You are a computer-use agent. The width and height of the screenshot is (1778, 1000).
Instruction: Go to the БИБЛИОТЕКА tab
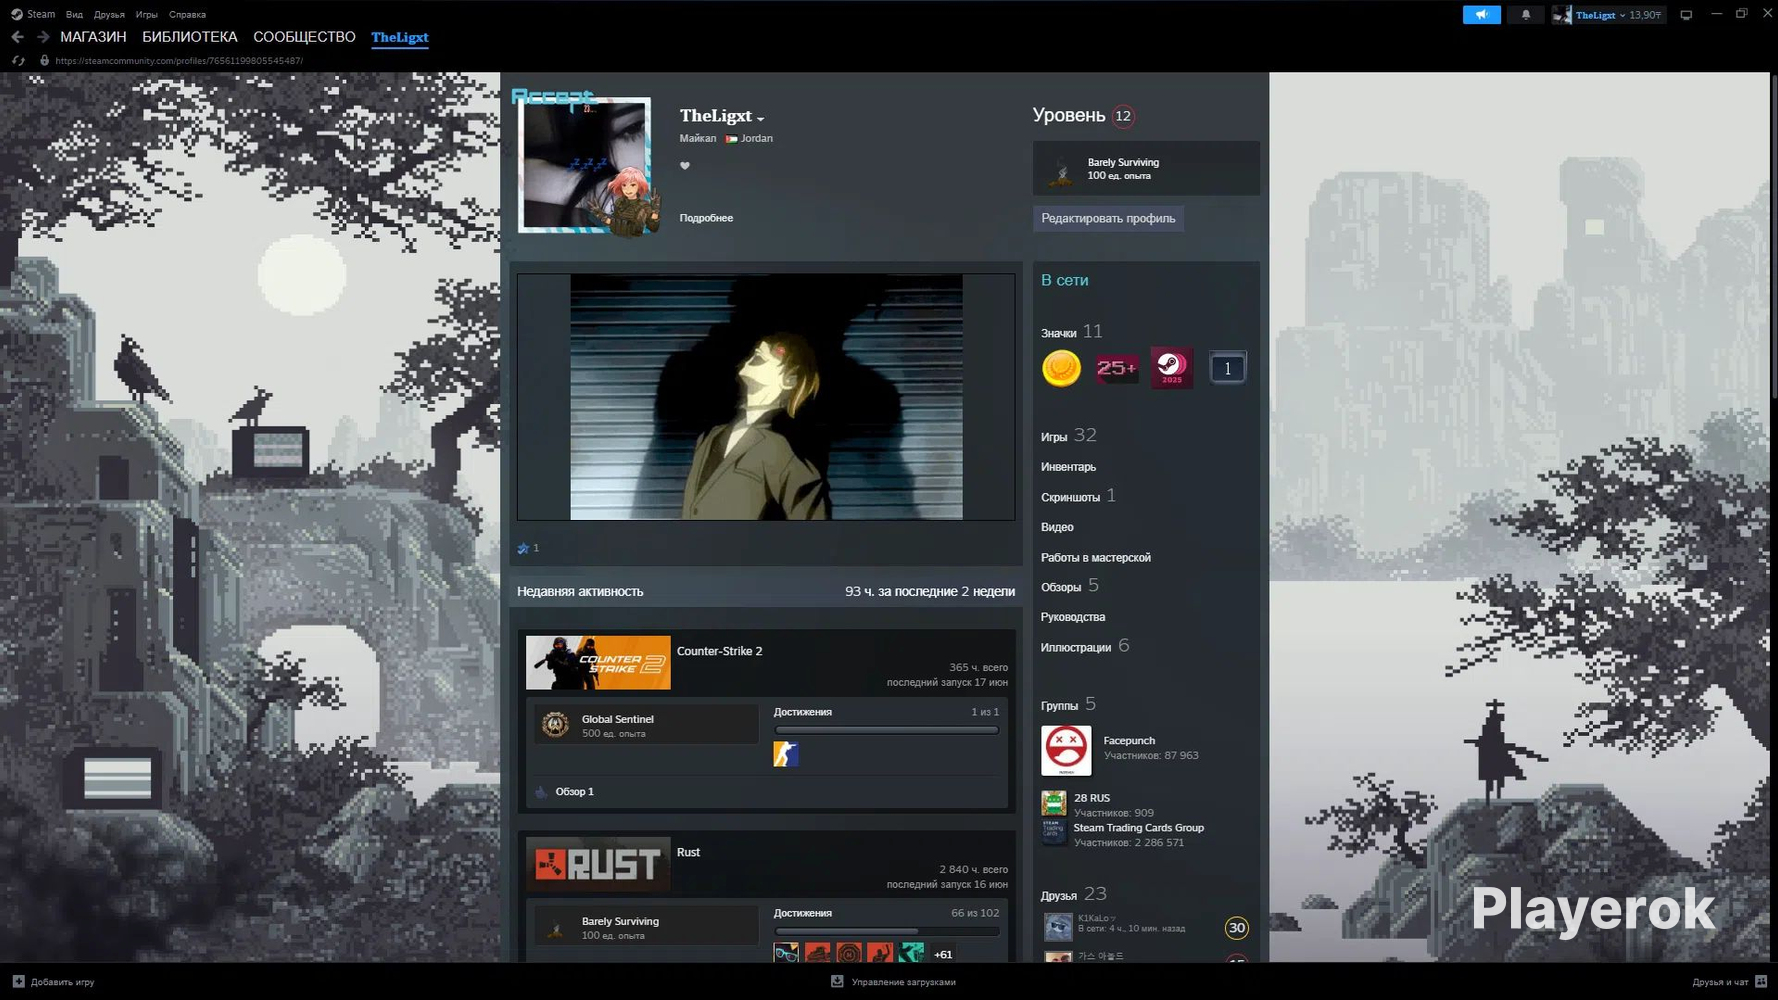point(190,37)
